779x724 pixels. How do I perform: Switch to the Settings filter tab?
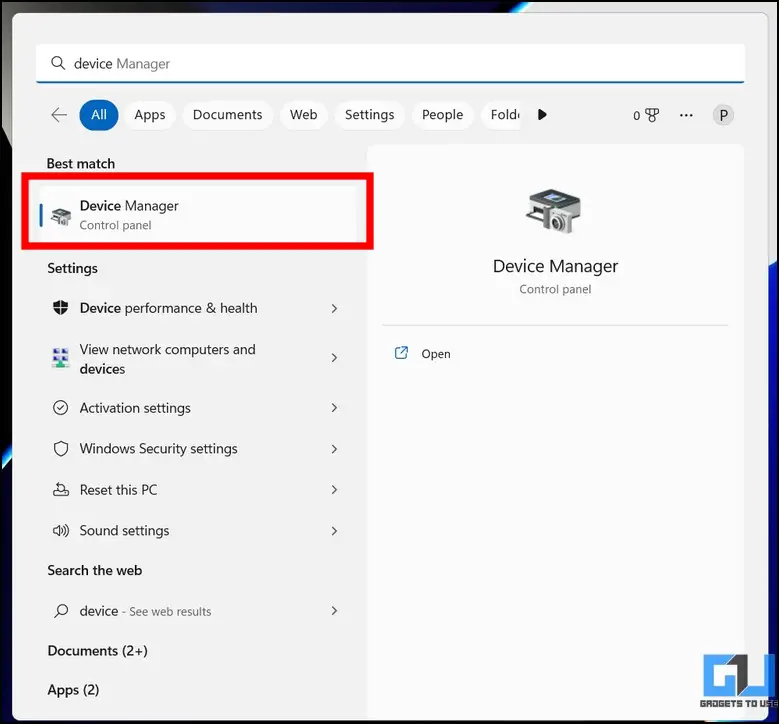[370, 115]
